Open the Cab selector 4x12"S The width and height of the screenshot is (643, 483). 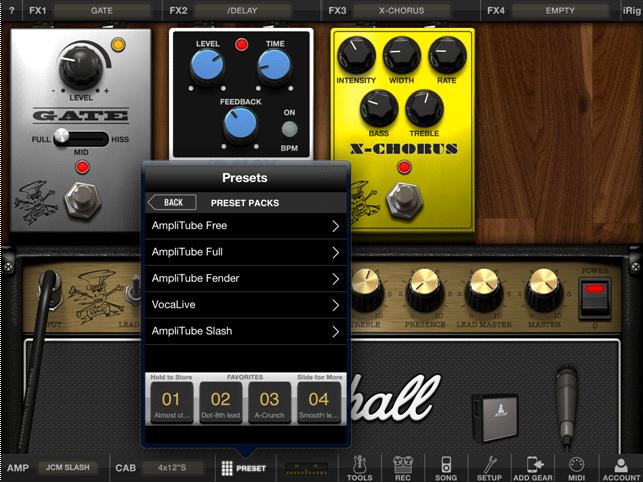(172, 467)
